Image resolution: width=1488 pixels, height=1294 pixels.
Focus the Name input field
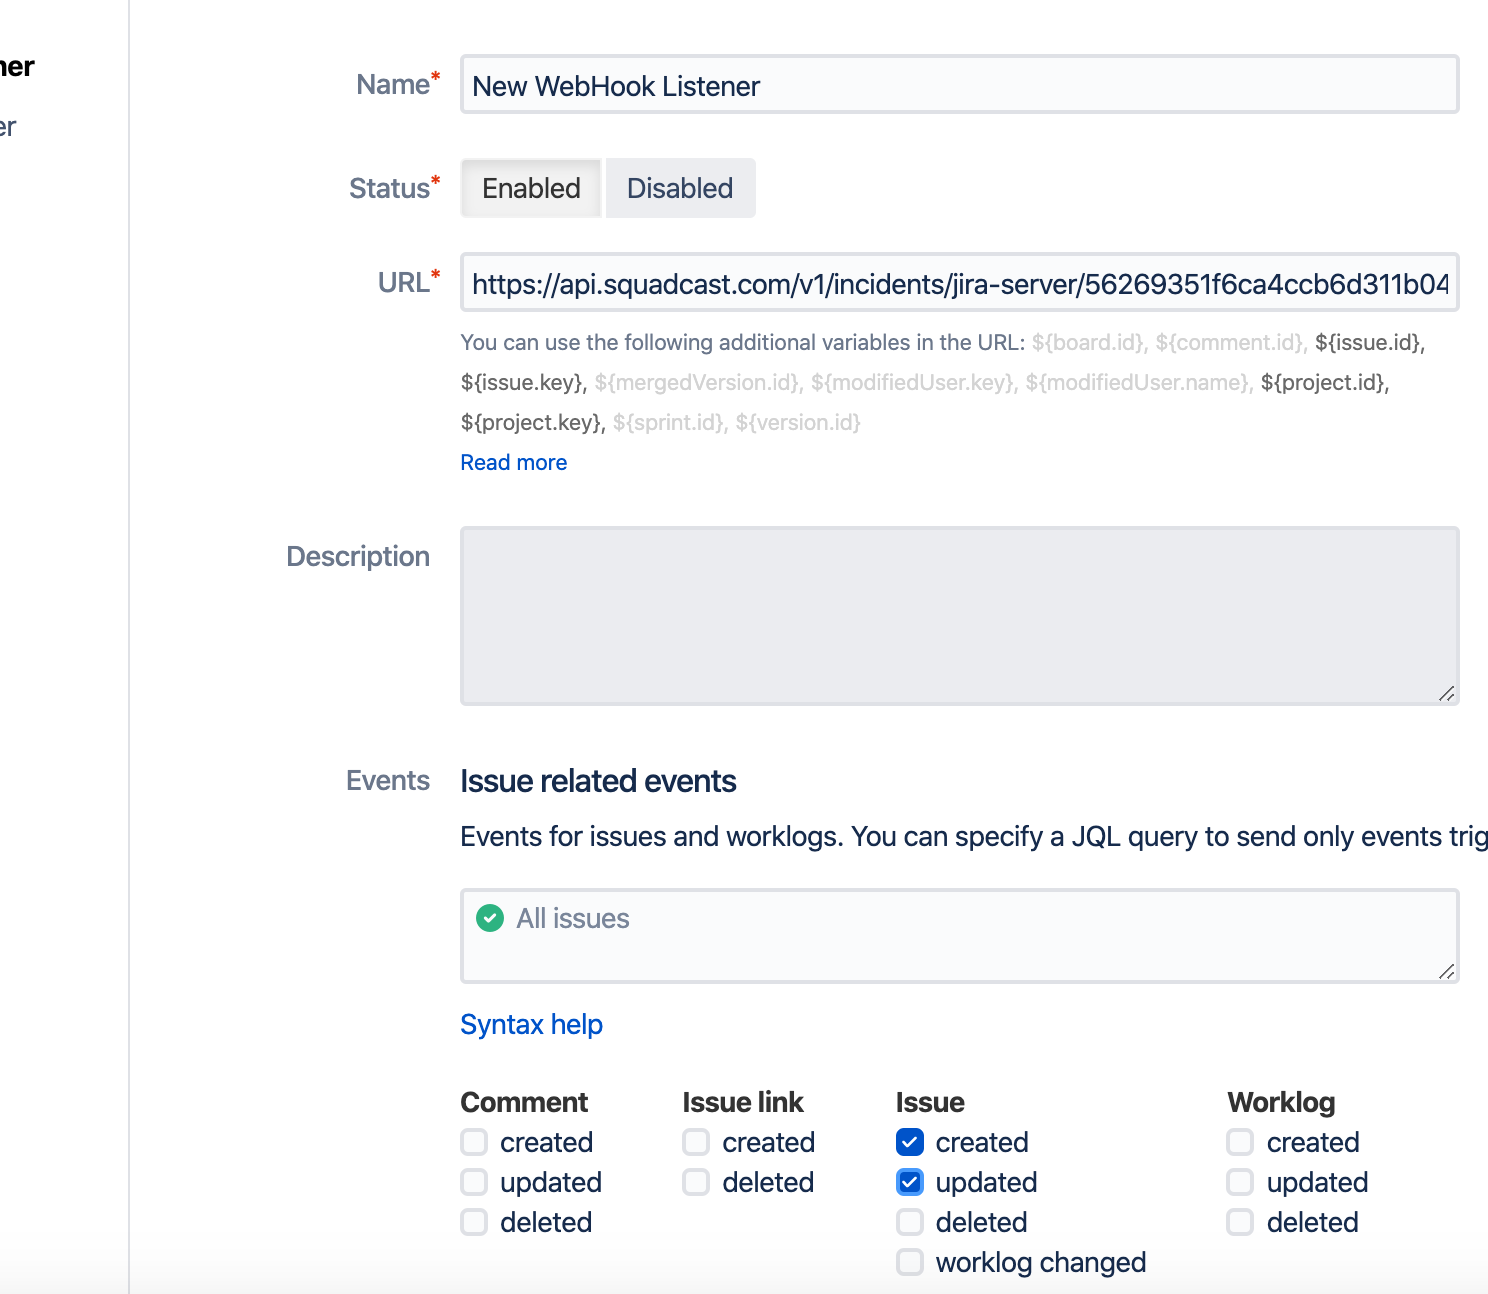click(960, 85)
